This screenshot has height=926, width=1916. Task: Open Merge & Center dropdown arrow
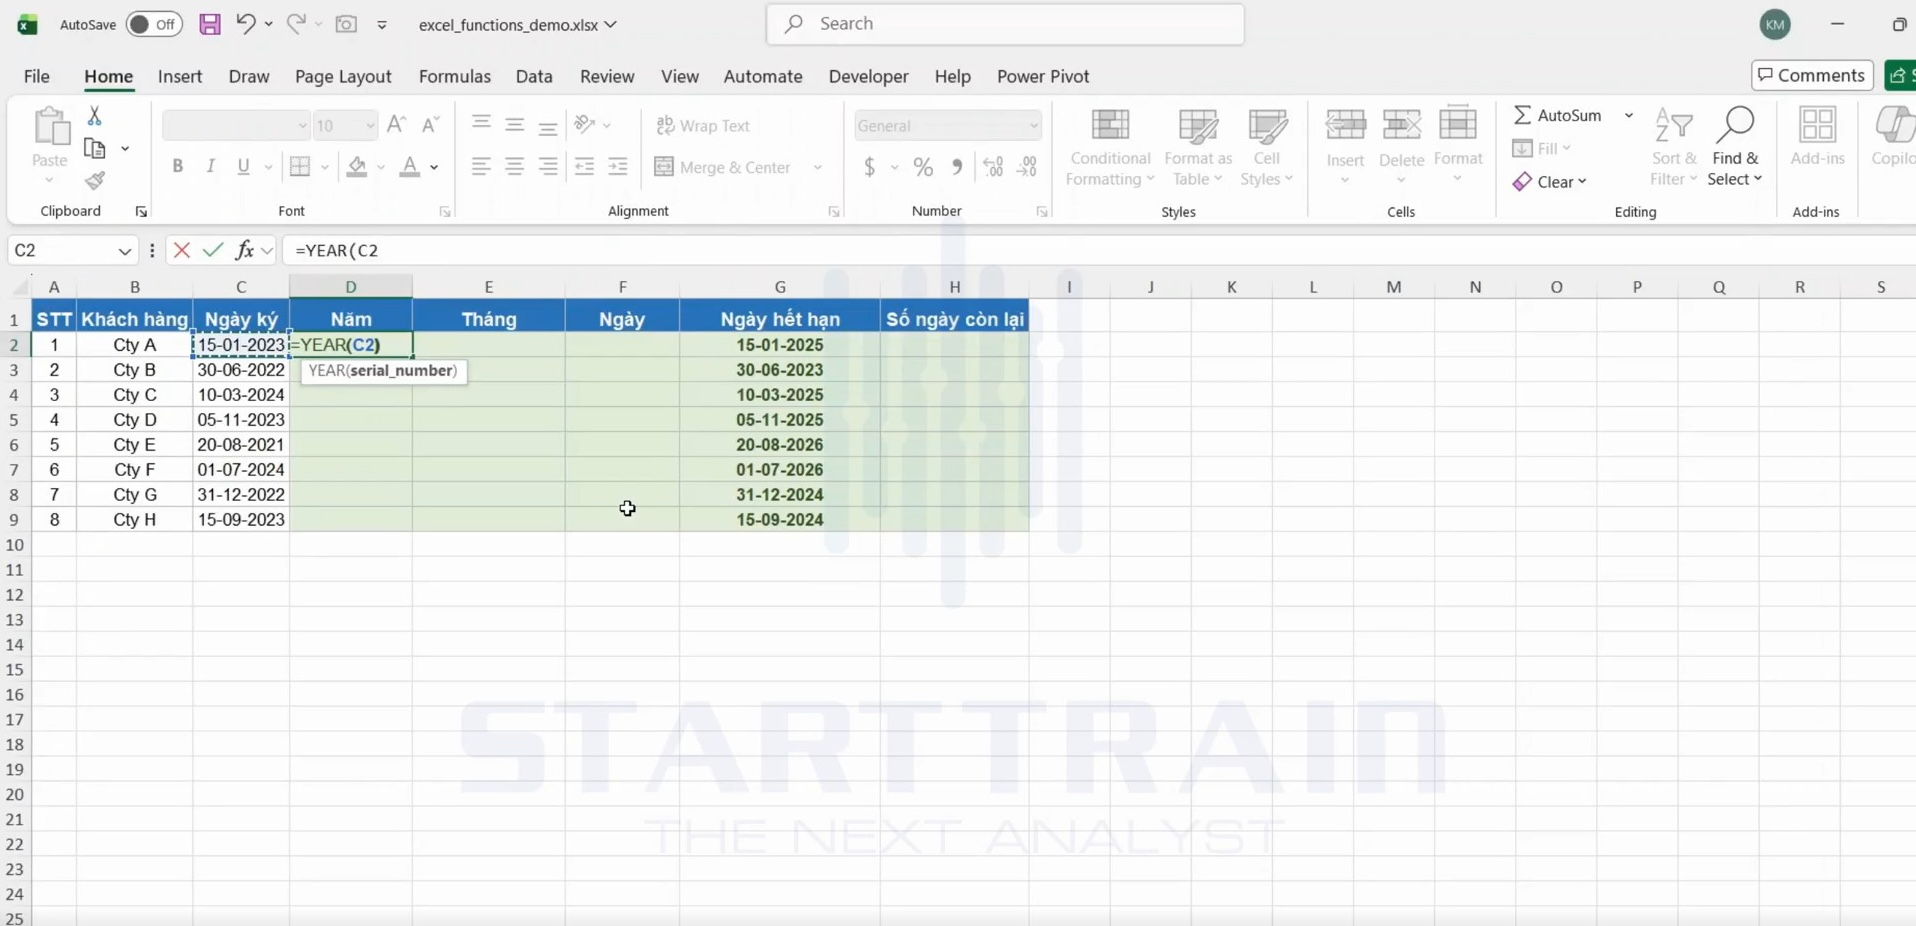[x=818, y=167]
